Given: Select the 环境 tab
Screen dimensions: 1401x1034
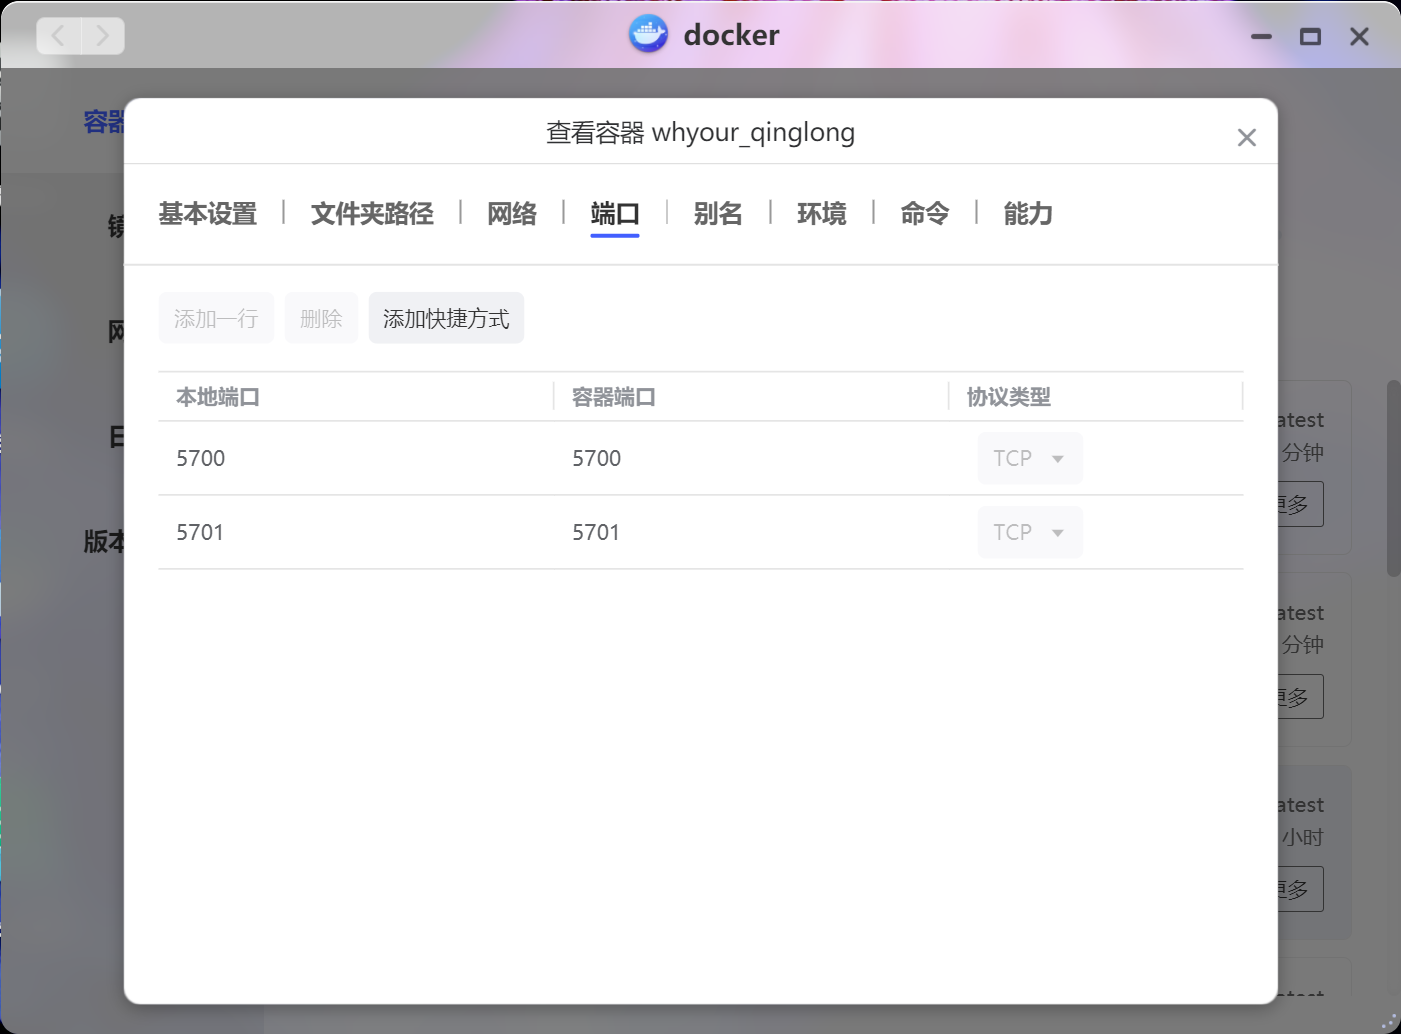Looking at the screenshot, I should [x=821, y=214].
